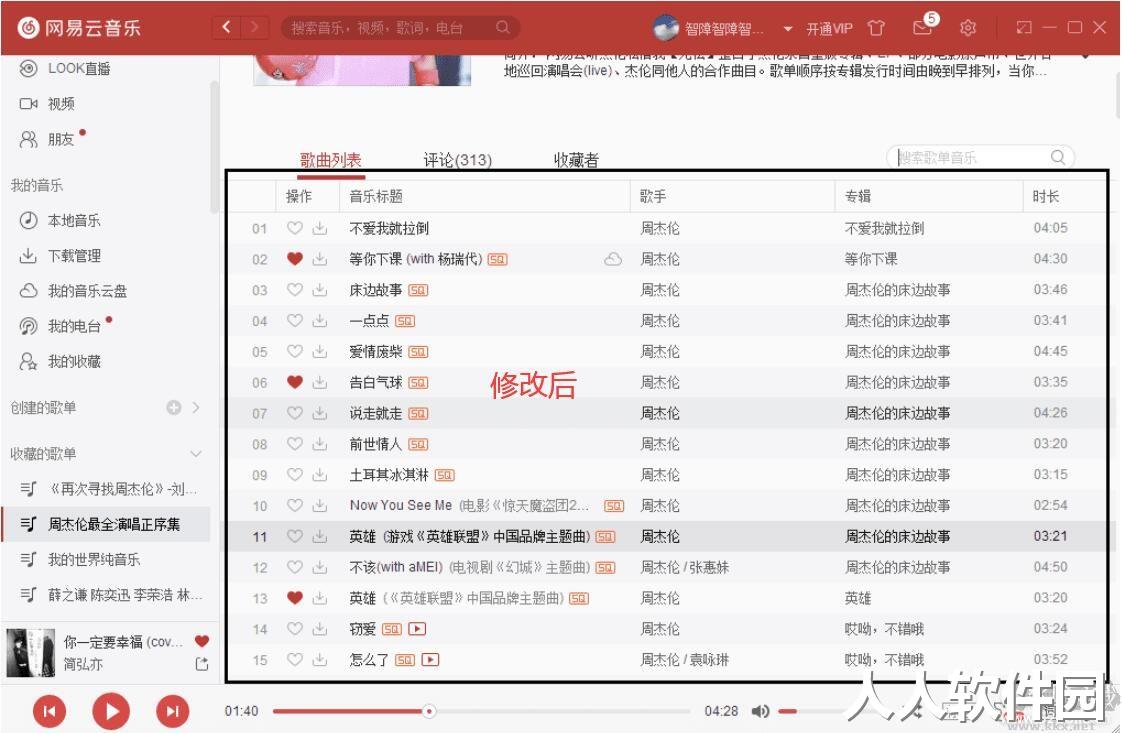Open the messages mail icon

[922, 28]
